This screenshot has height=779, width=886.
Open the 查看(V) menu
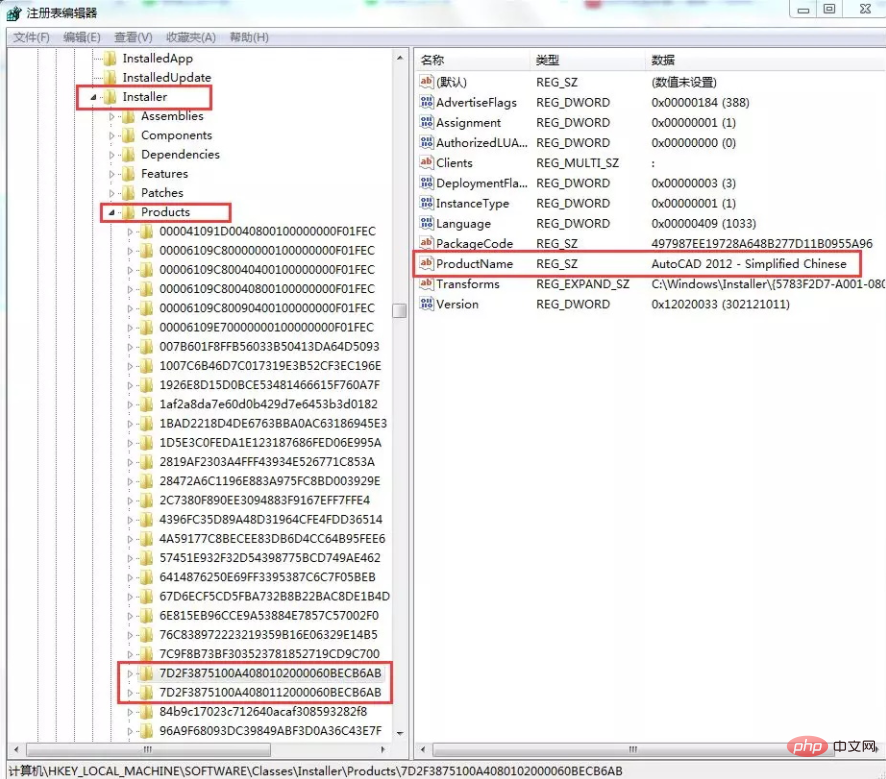click(133, 37)
